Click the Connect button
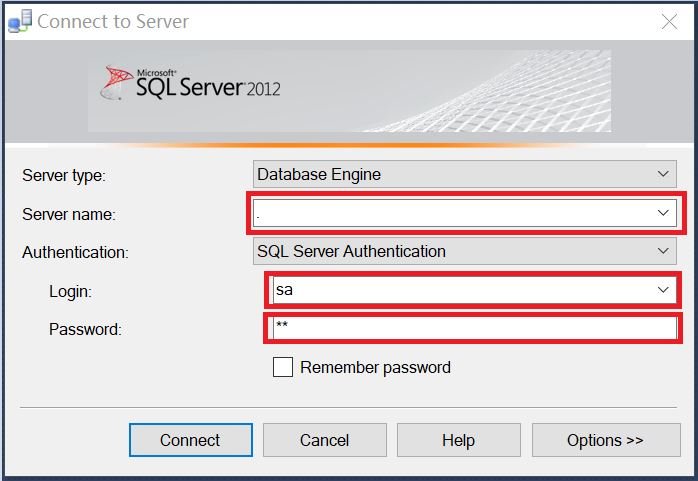 click(191, 440)
